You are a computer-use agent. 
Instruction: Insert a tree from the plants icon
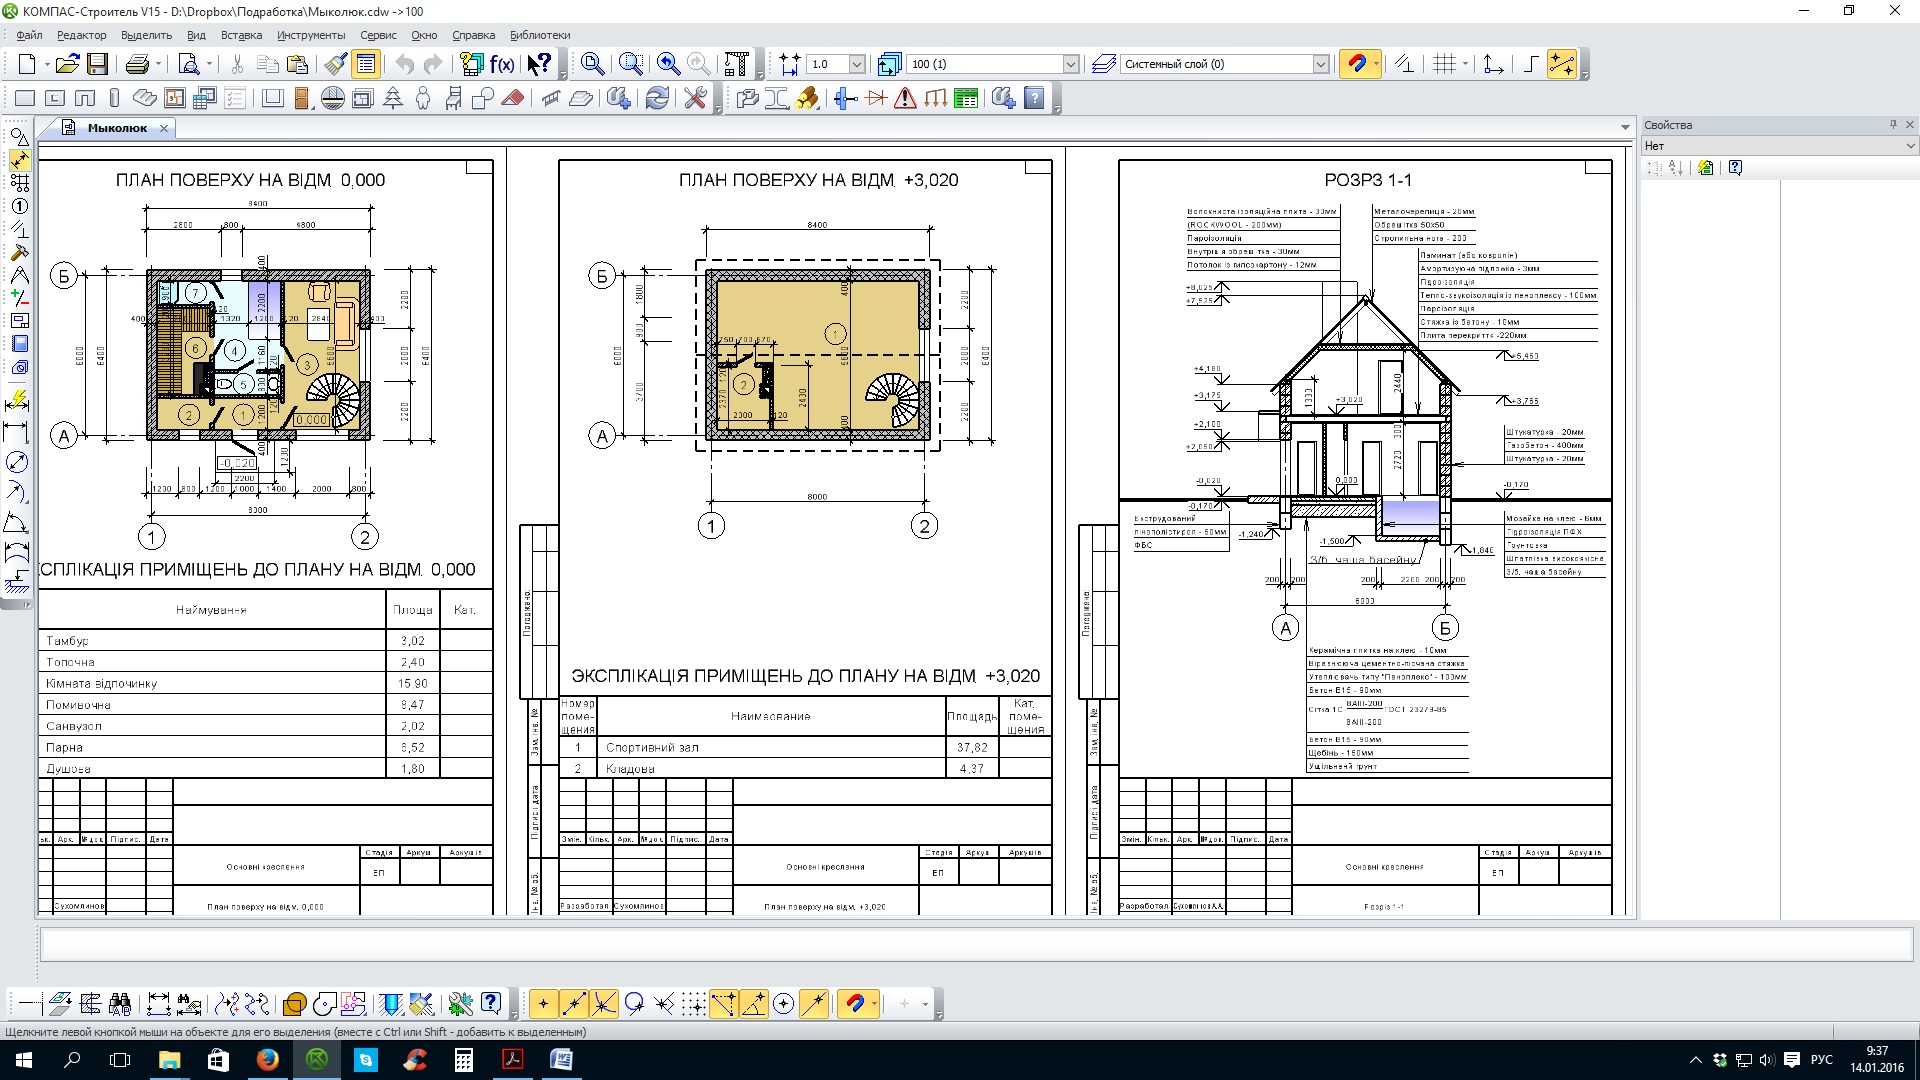pos(393,98)
